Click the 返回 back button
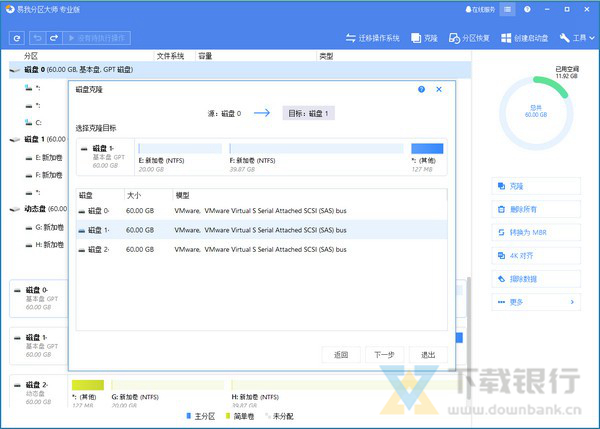The image size is (600, 429). coord(341,355)
